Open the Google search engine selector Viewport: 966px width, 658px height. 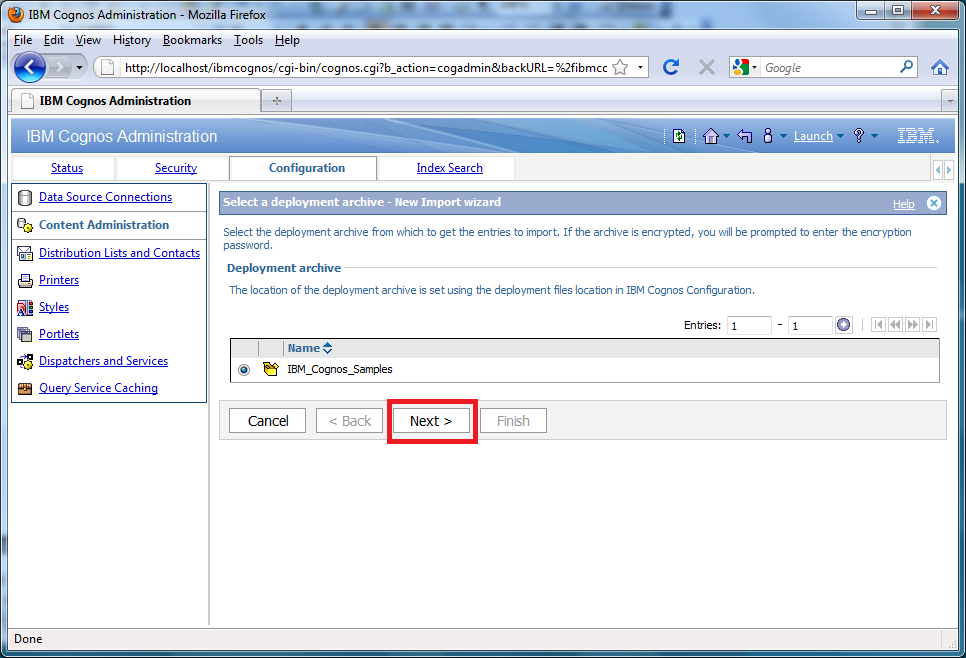(744, 67)
